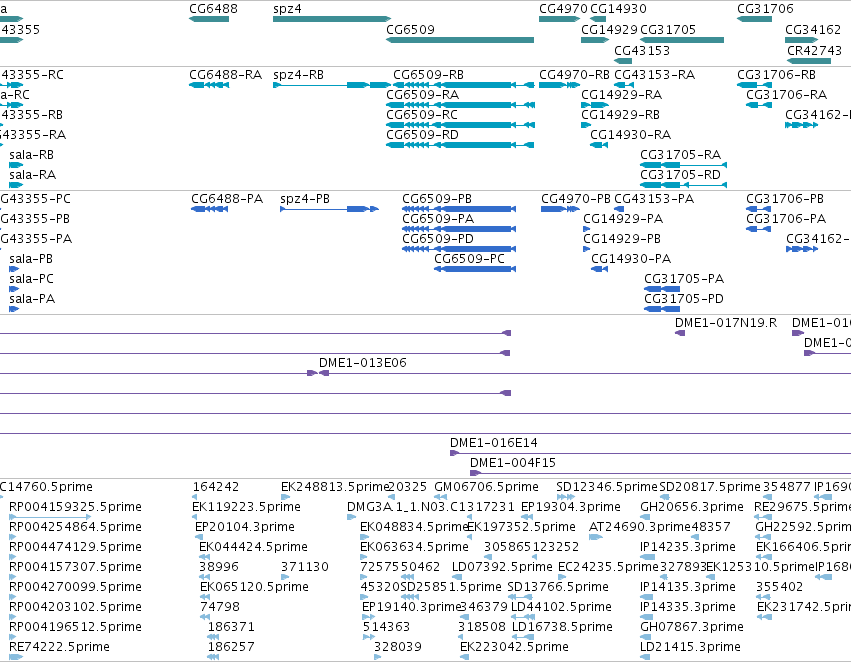Click transcript CG14930-RA

click(x=631, y=135)
